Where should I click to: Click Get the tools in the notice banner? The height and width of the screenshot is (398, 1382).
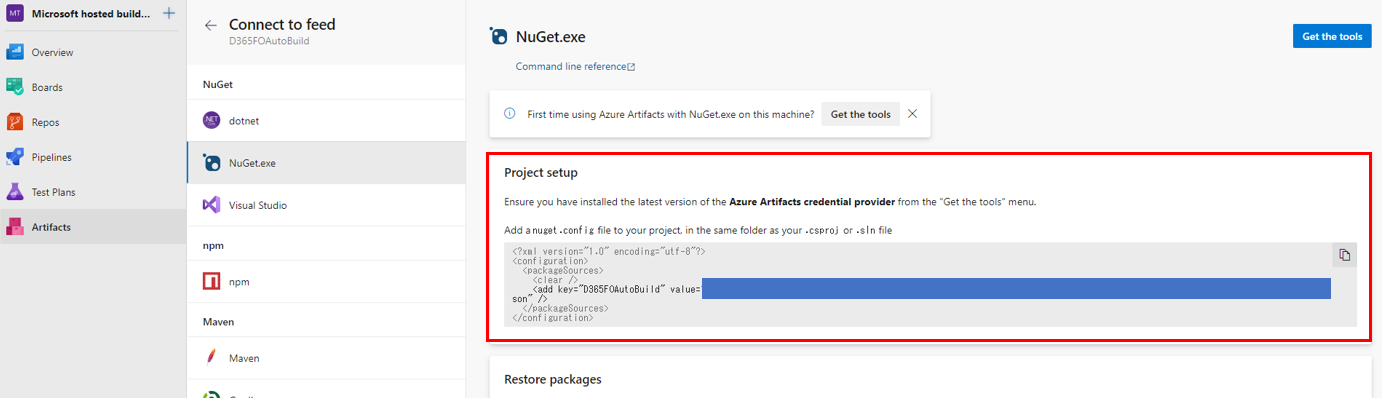[x=861, y=114]
